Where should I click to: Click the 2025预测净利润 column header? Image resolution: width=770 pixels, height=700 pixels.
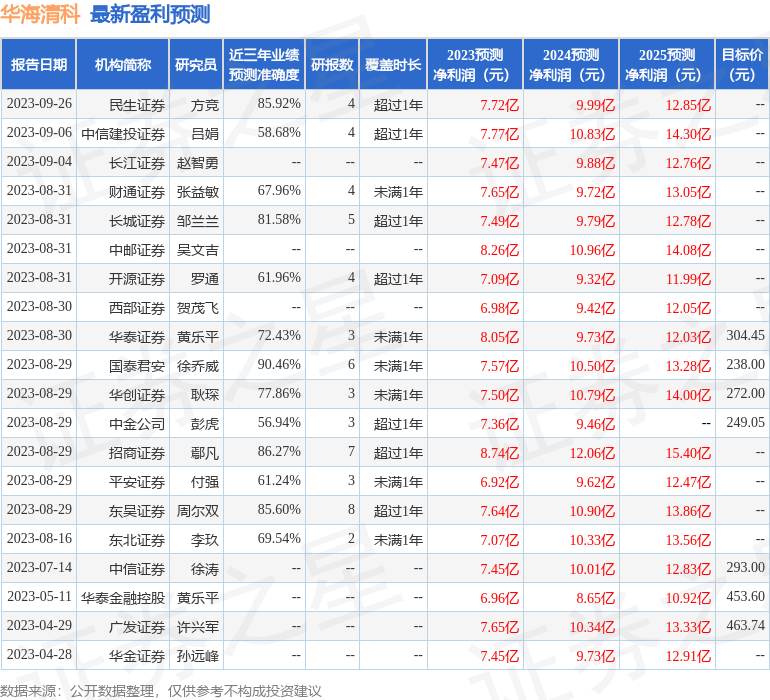tap(667, 65)
